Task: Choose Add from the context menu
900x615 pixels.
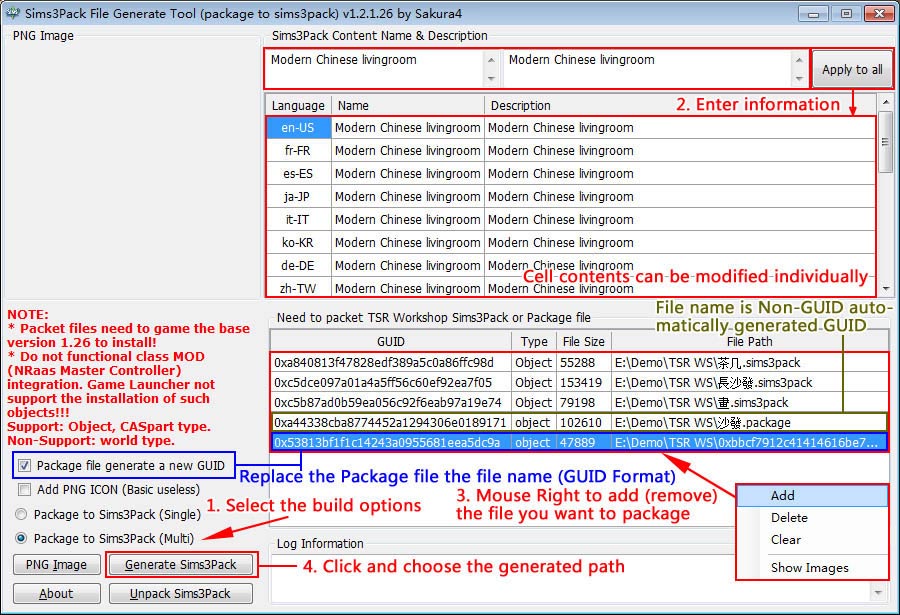Action: pos(812,496)
